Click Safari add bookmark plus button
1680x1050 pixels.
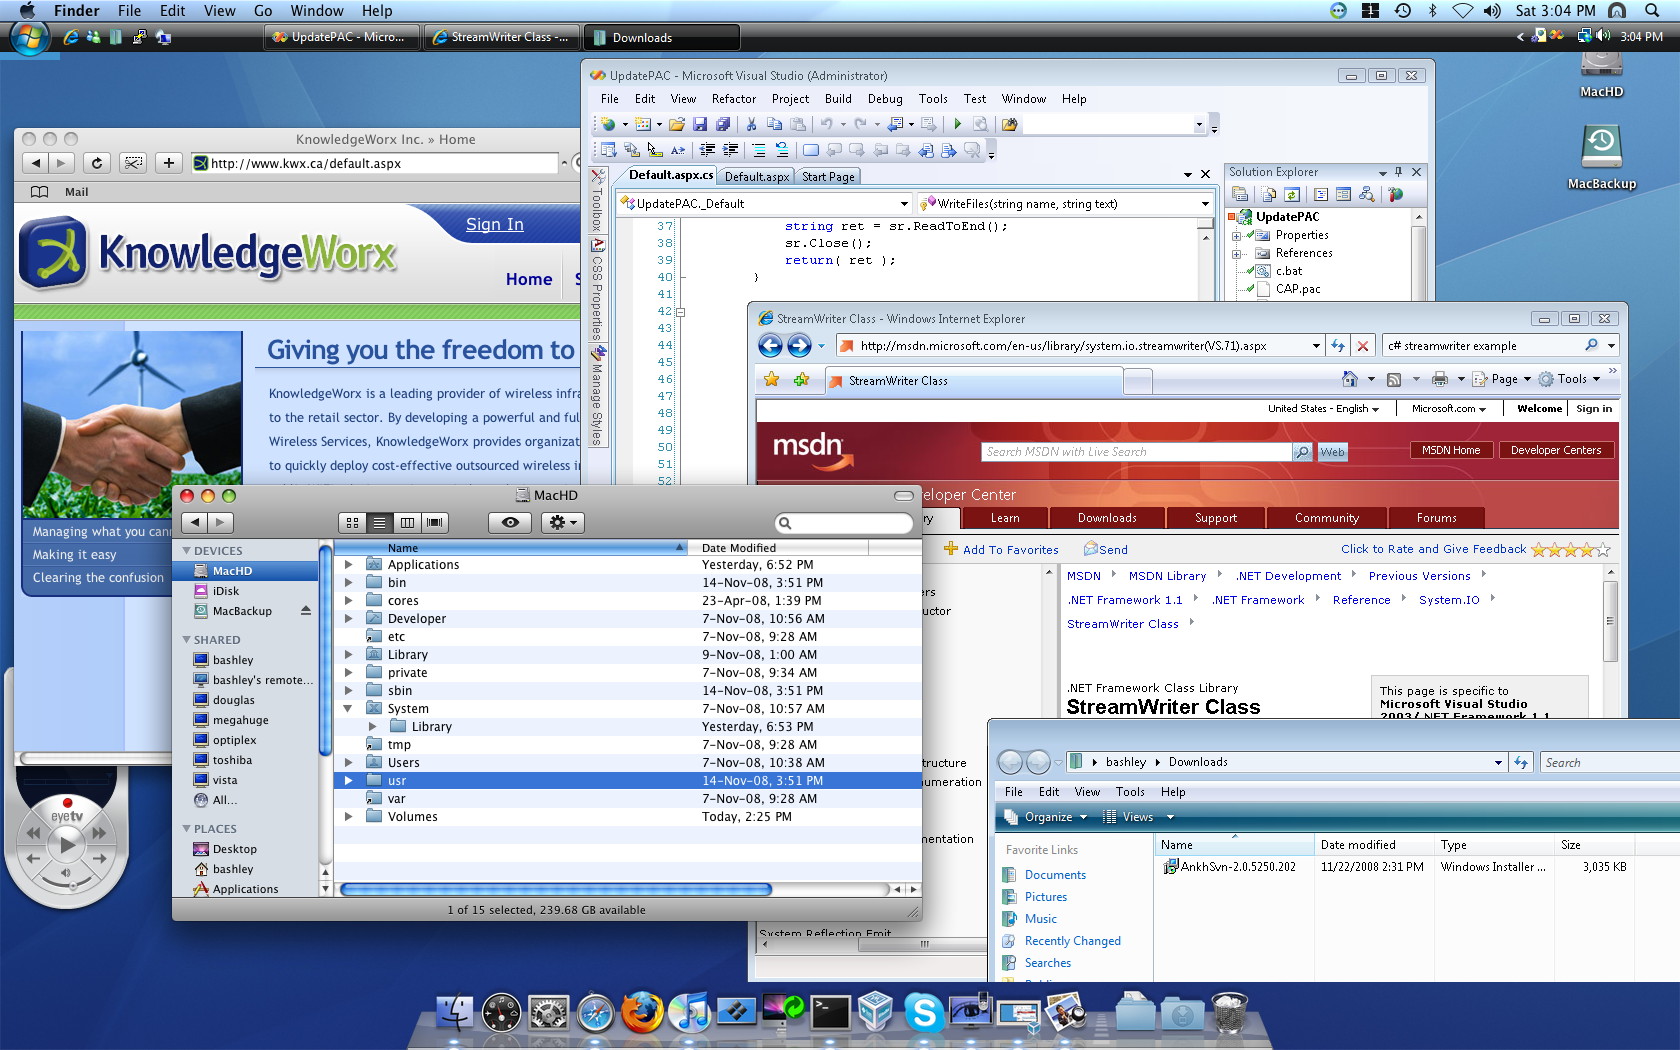tap(169, 163)
